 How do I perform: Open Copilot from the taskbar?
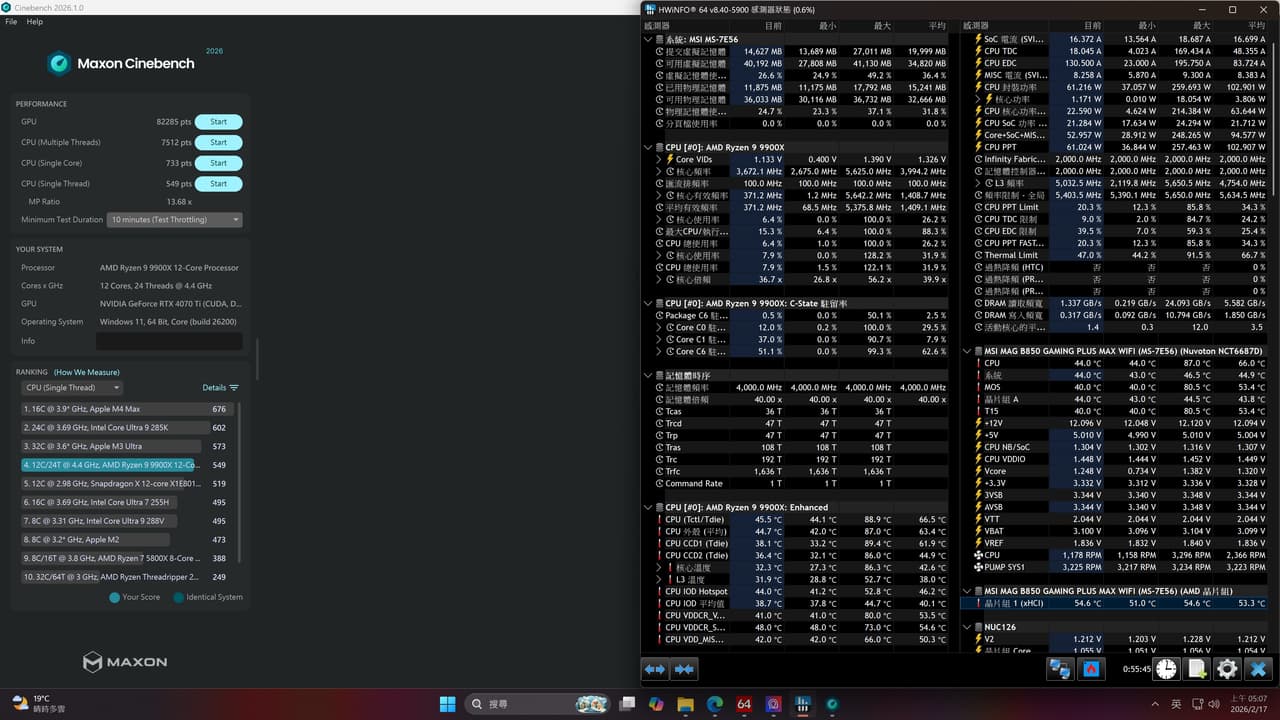[656, 704]
